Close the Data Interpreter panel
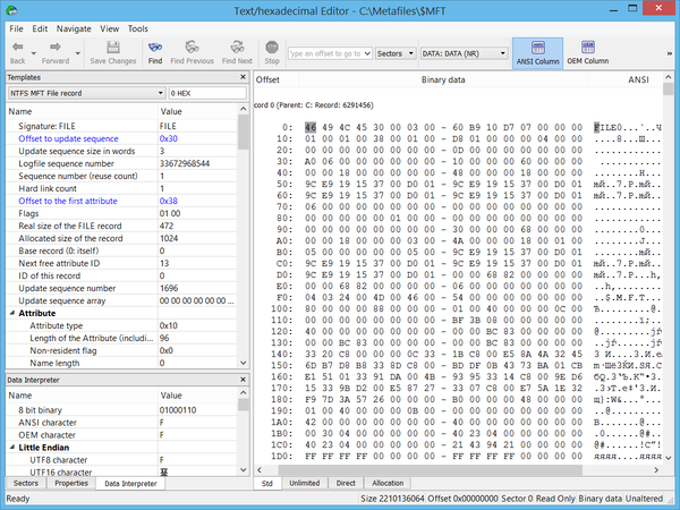The width and height of the screenshot is (680, 510). point(243,379)
